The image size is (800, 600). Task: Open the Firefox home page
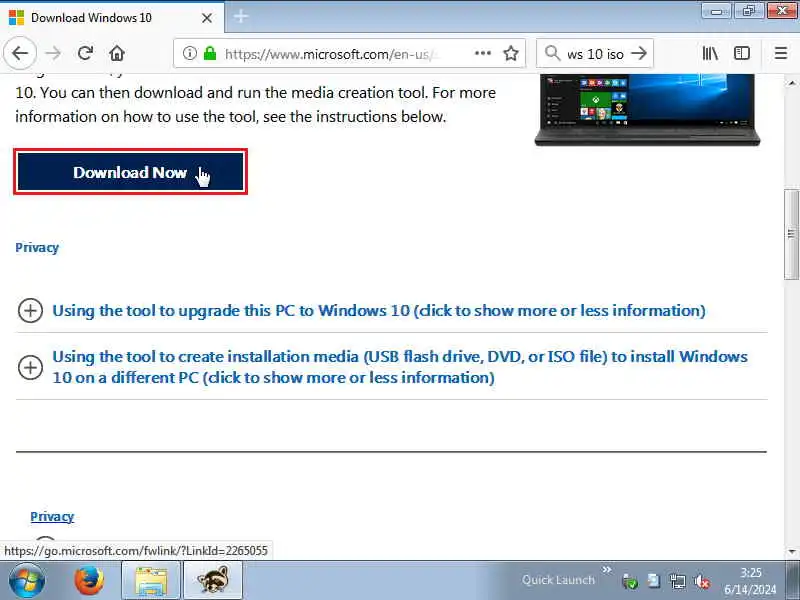click(117, 53)
